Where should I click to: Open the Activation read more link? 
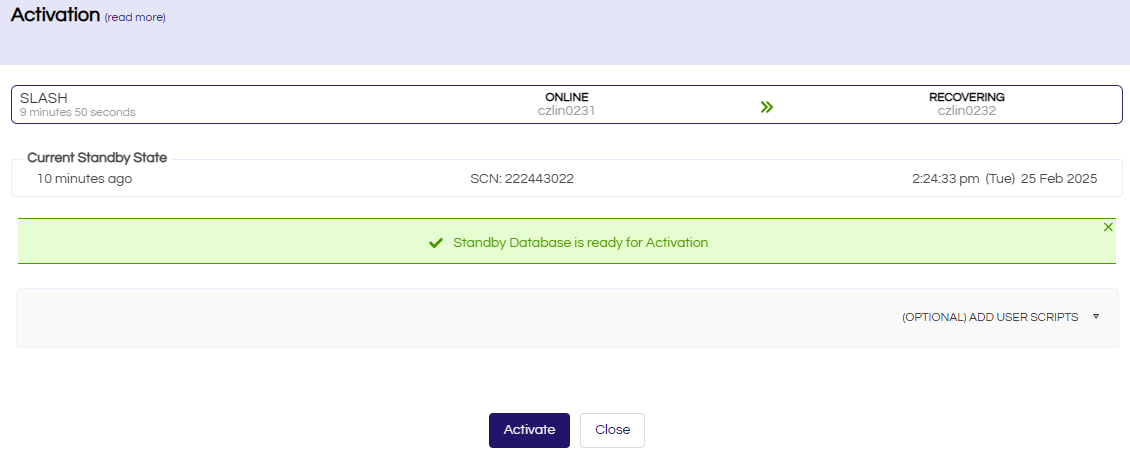(x=135, y=17)
